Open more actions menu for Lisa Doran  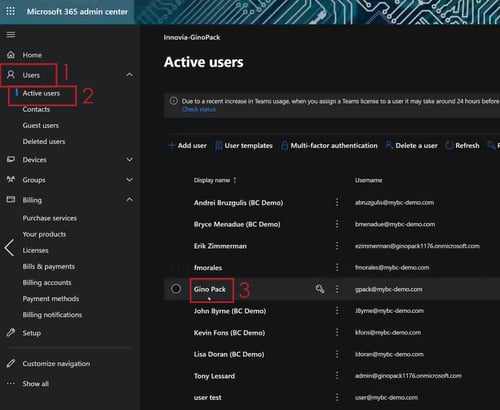(x=337, y=354)
